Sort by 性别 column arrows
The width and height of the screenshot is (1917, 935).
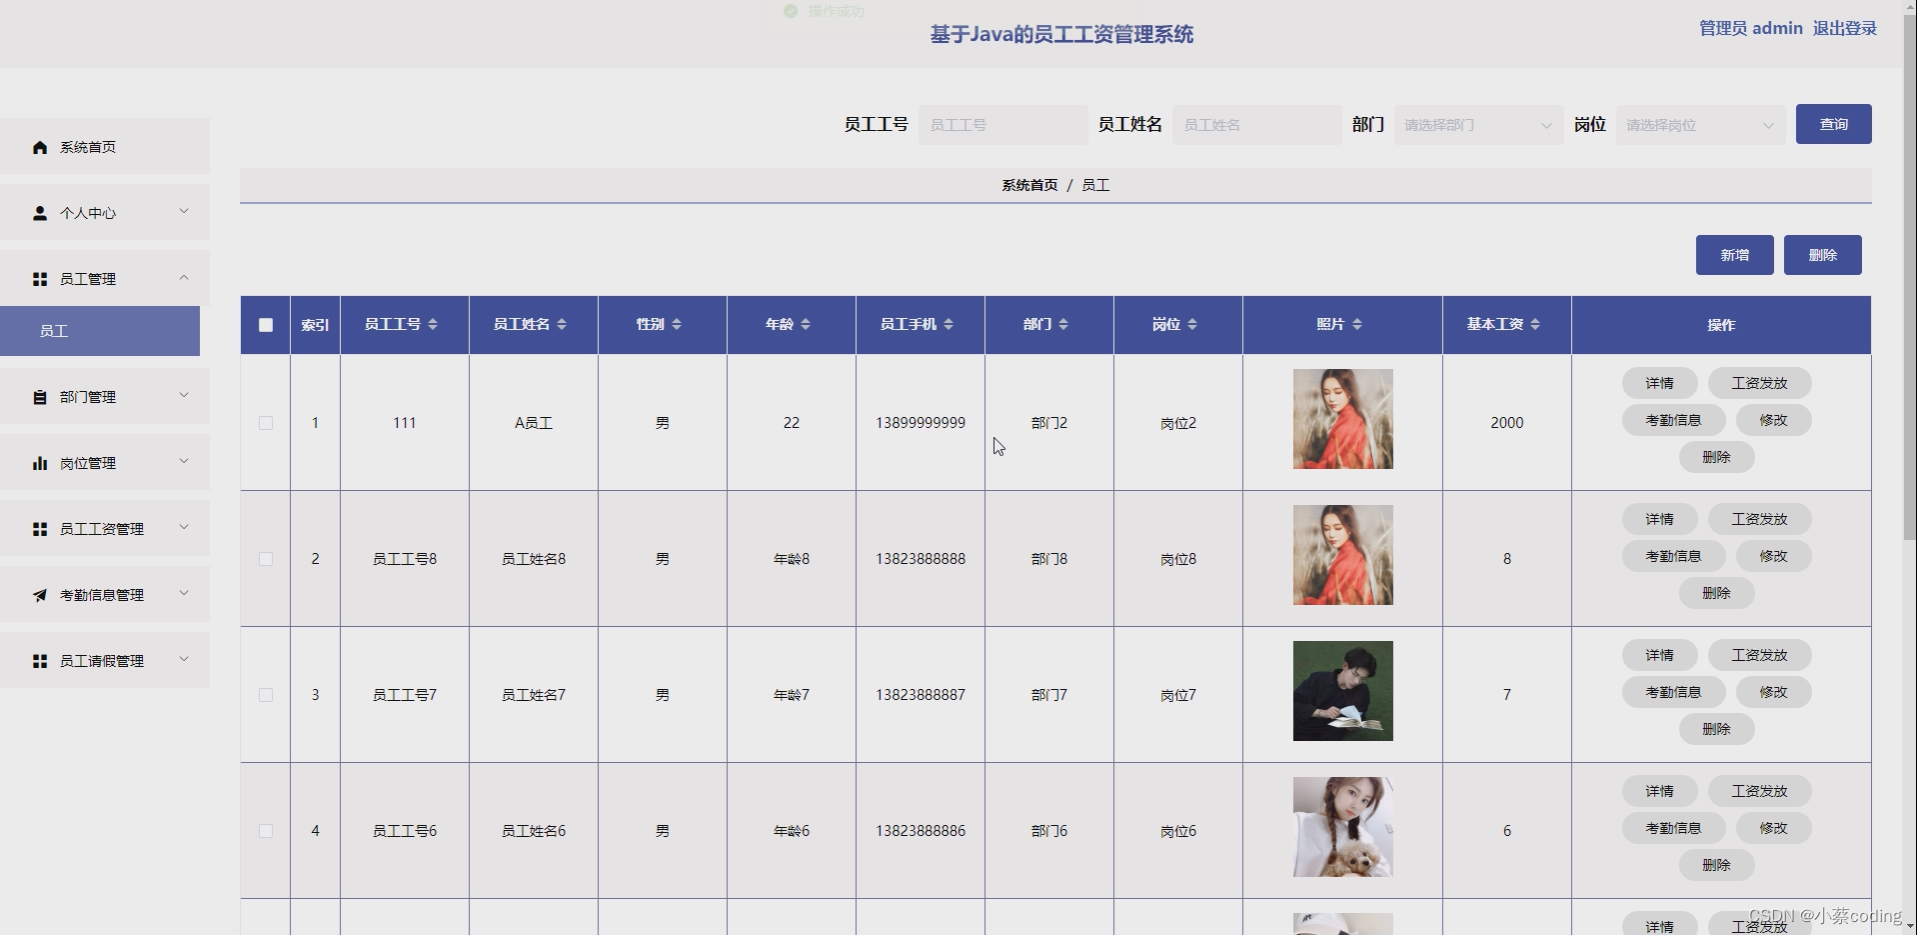click(x=677, y=324)
